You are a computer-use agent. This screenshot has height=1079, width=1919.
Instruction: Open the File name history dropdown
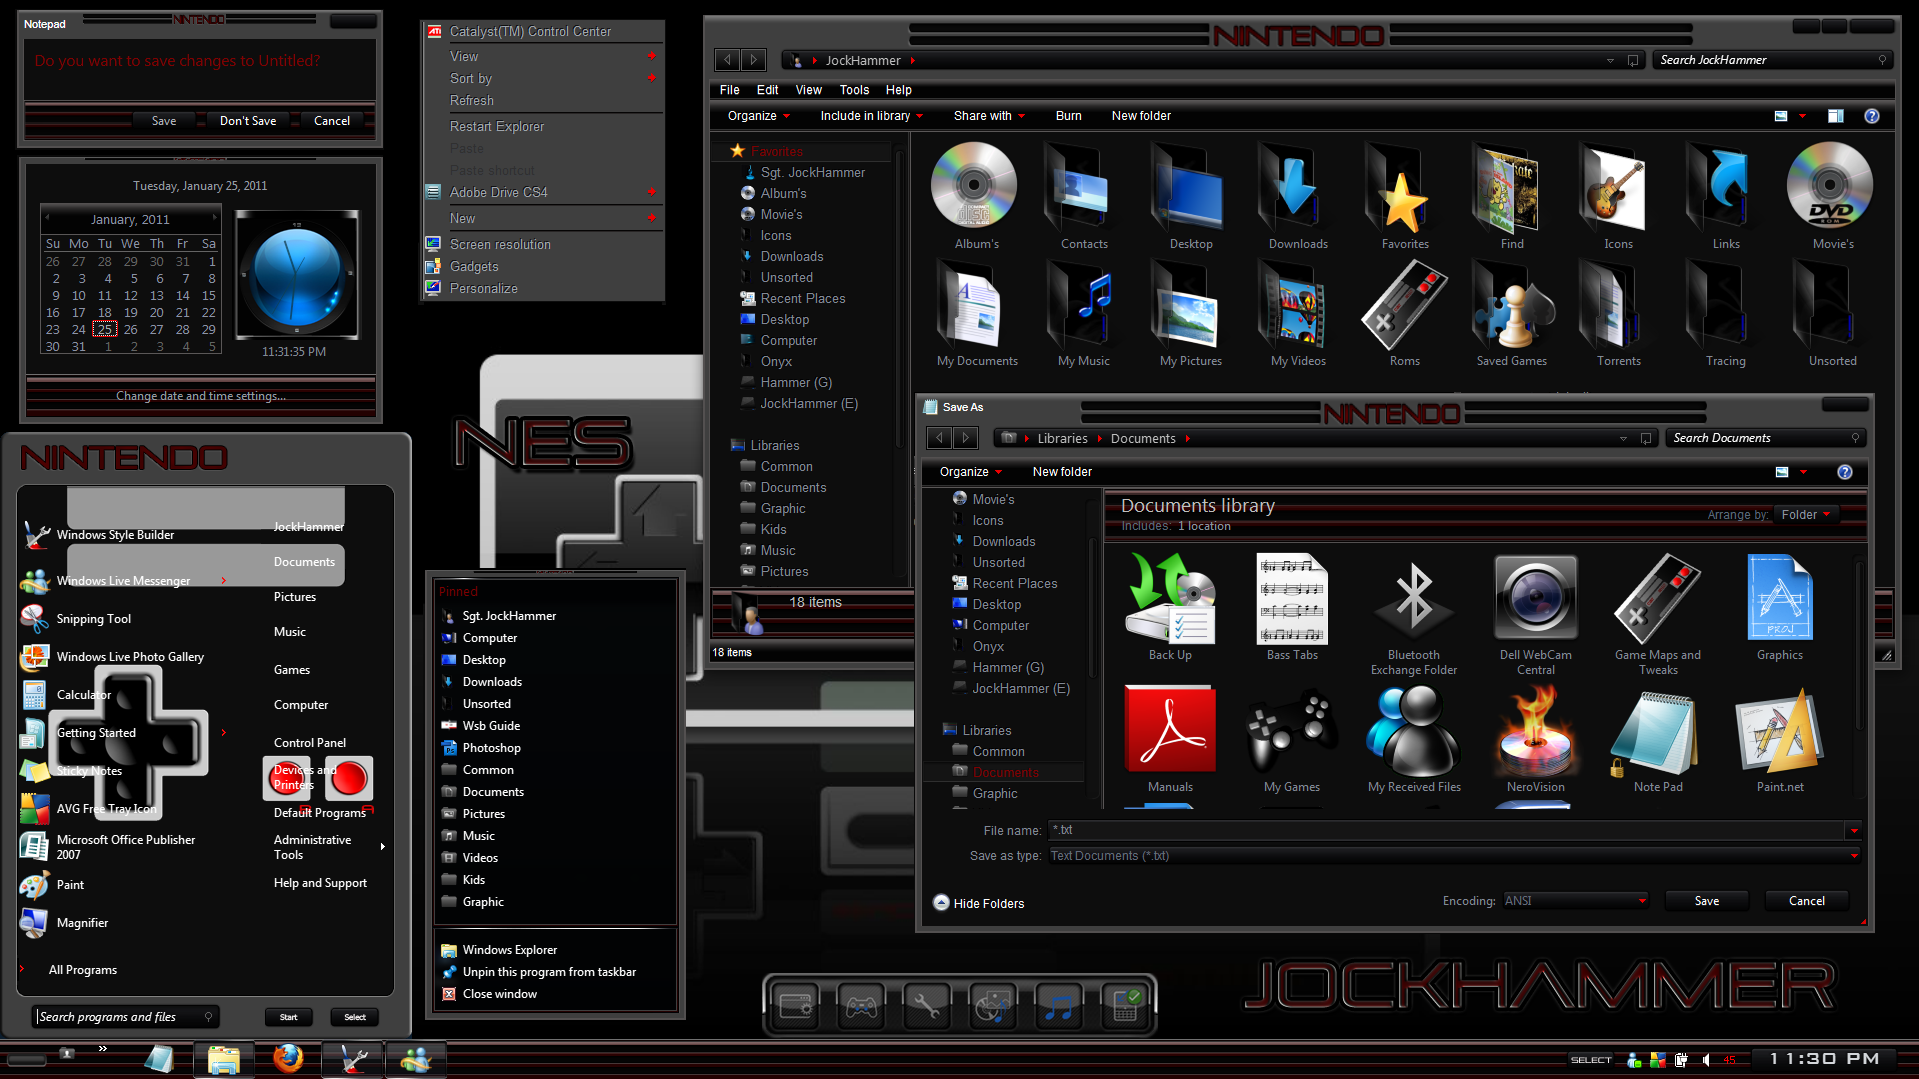coord(1853,830)
